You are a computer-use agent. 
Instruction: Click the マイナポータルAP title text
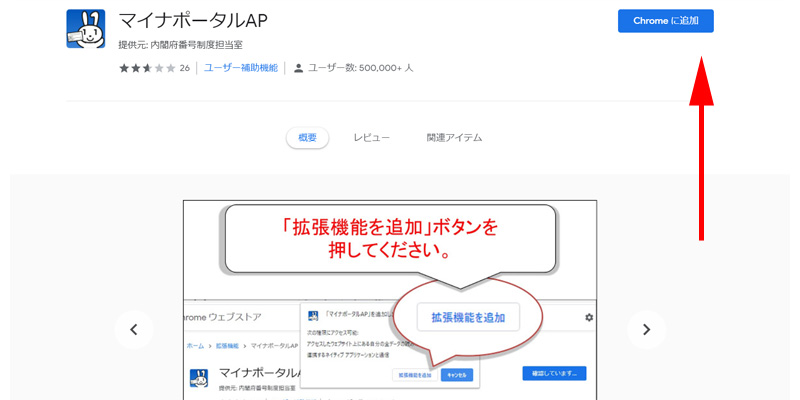click(x=193, y=21)
